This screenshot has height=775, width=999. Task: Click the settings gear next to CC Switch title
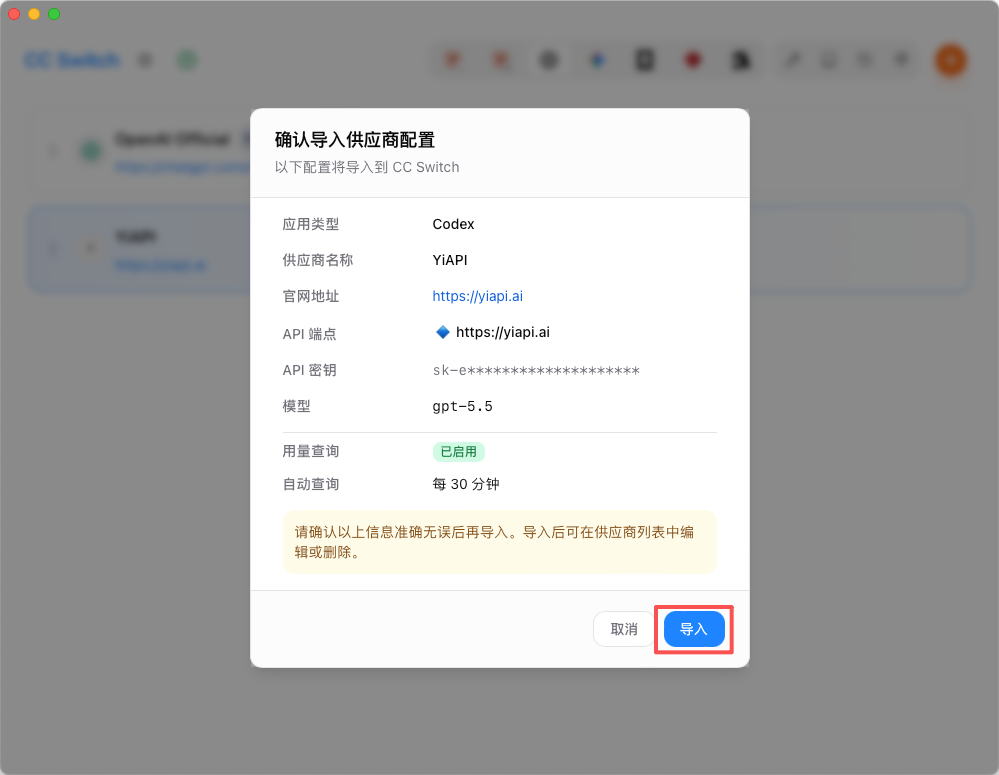tap(145, 61)
